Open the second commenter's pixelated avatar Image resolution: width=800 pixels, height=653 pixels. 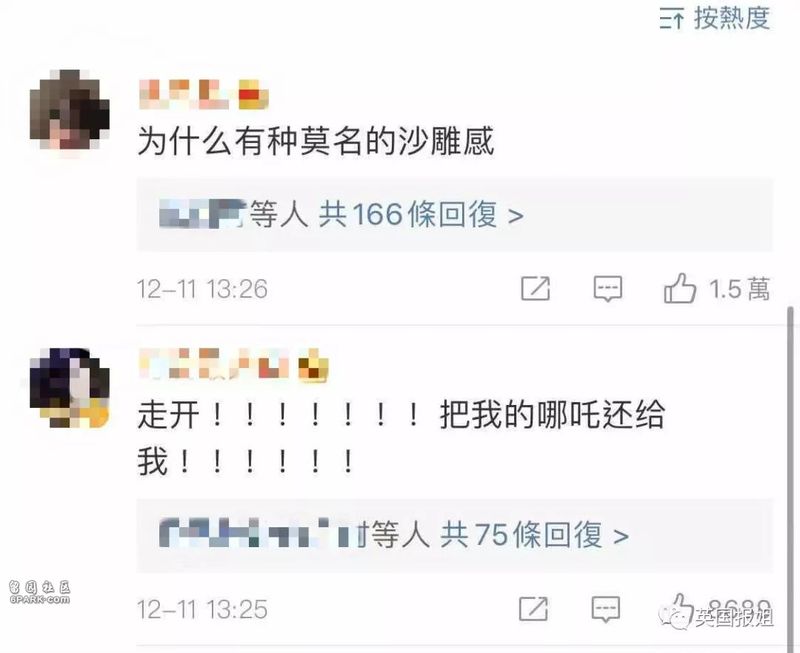(x=69, y=388)
